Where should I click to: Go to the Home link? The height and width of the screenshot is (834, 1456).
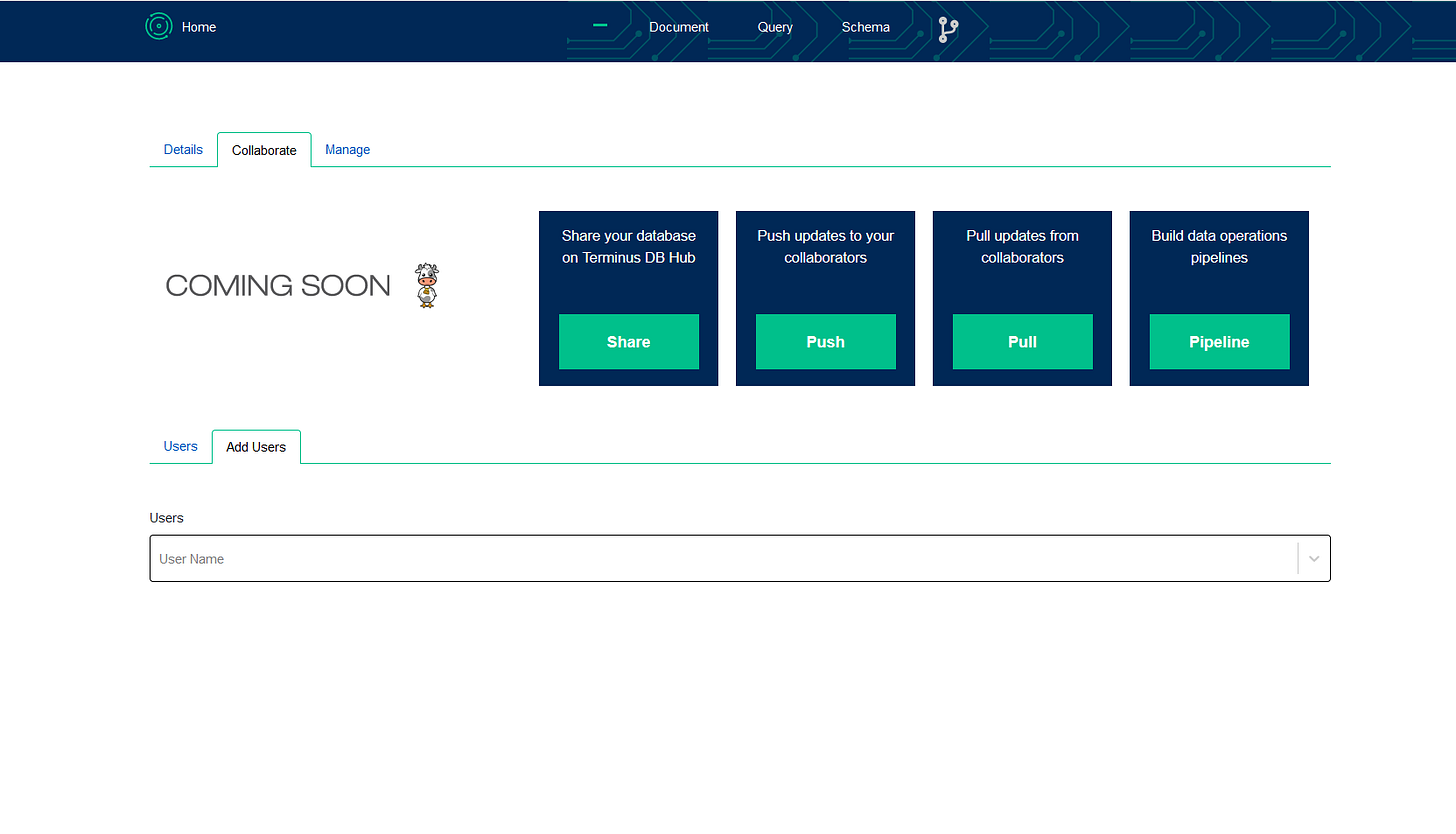click(199, 27)
